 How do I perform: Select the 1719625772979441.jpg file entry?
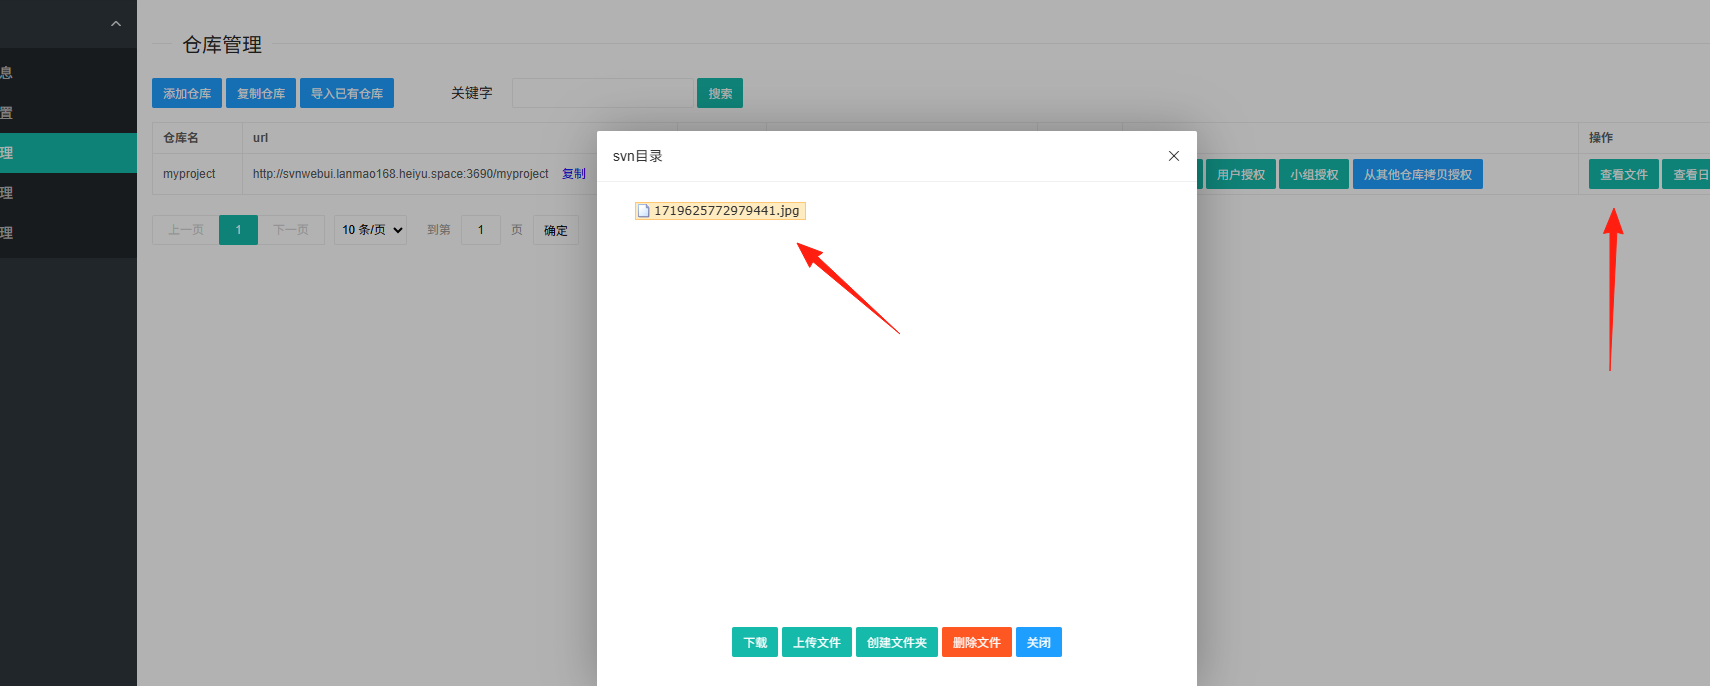pos(720,211)
